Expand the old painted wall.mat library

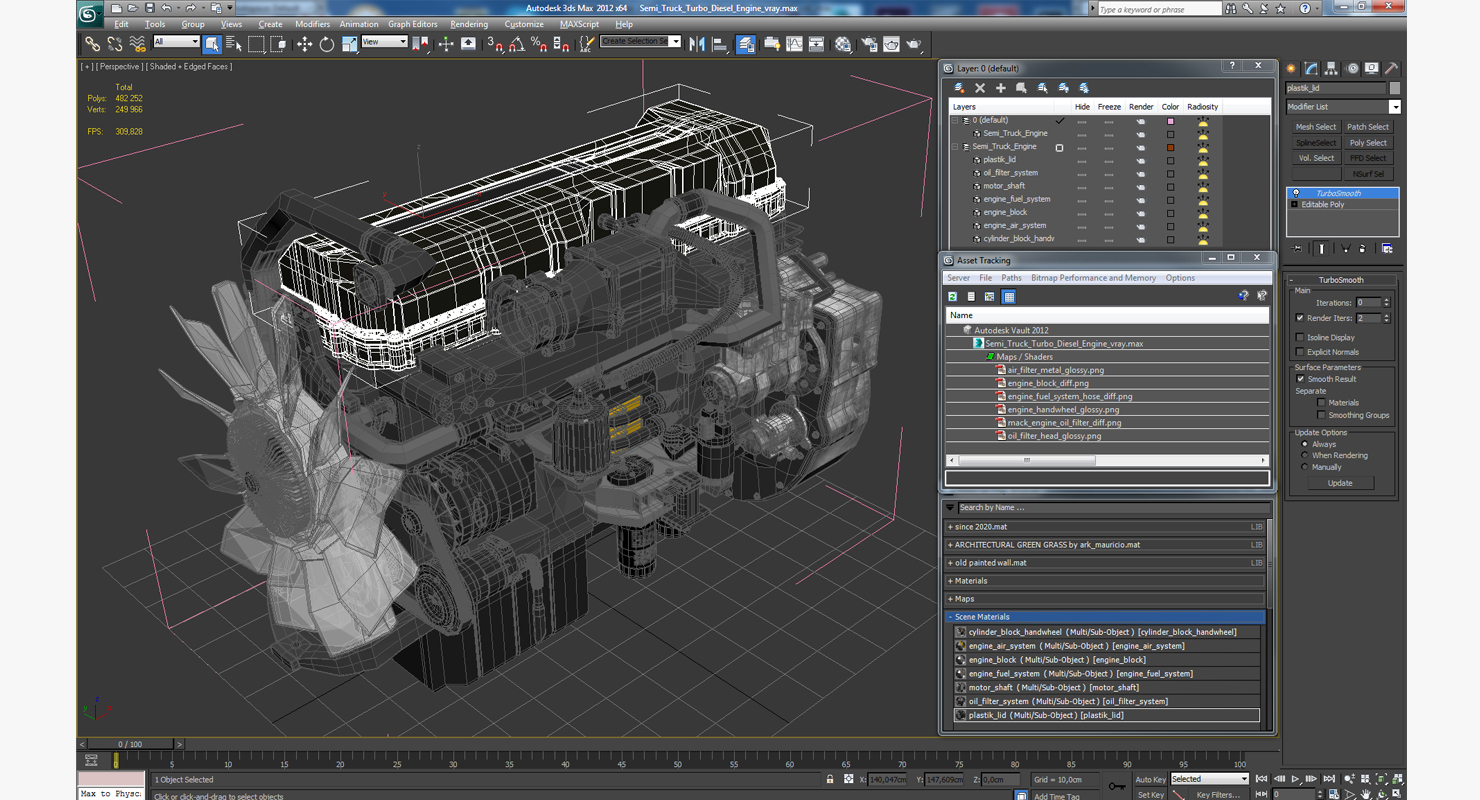[x=1105, y=563]
